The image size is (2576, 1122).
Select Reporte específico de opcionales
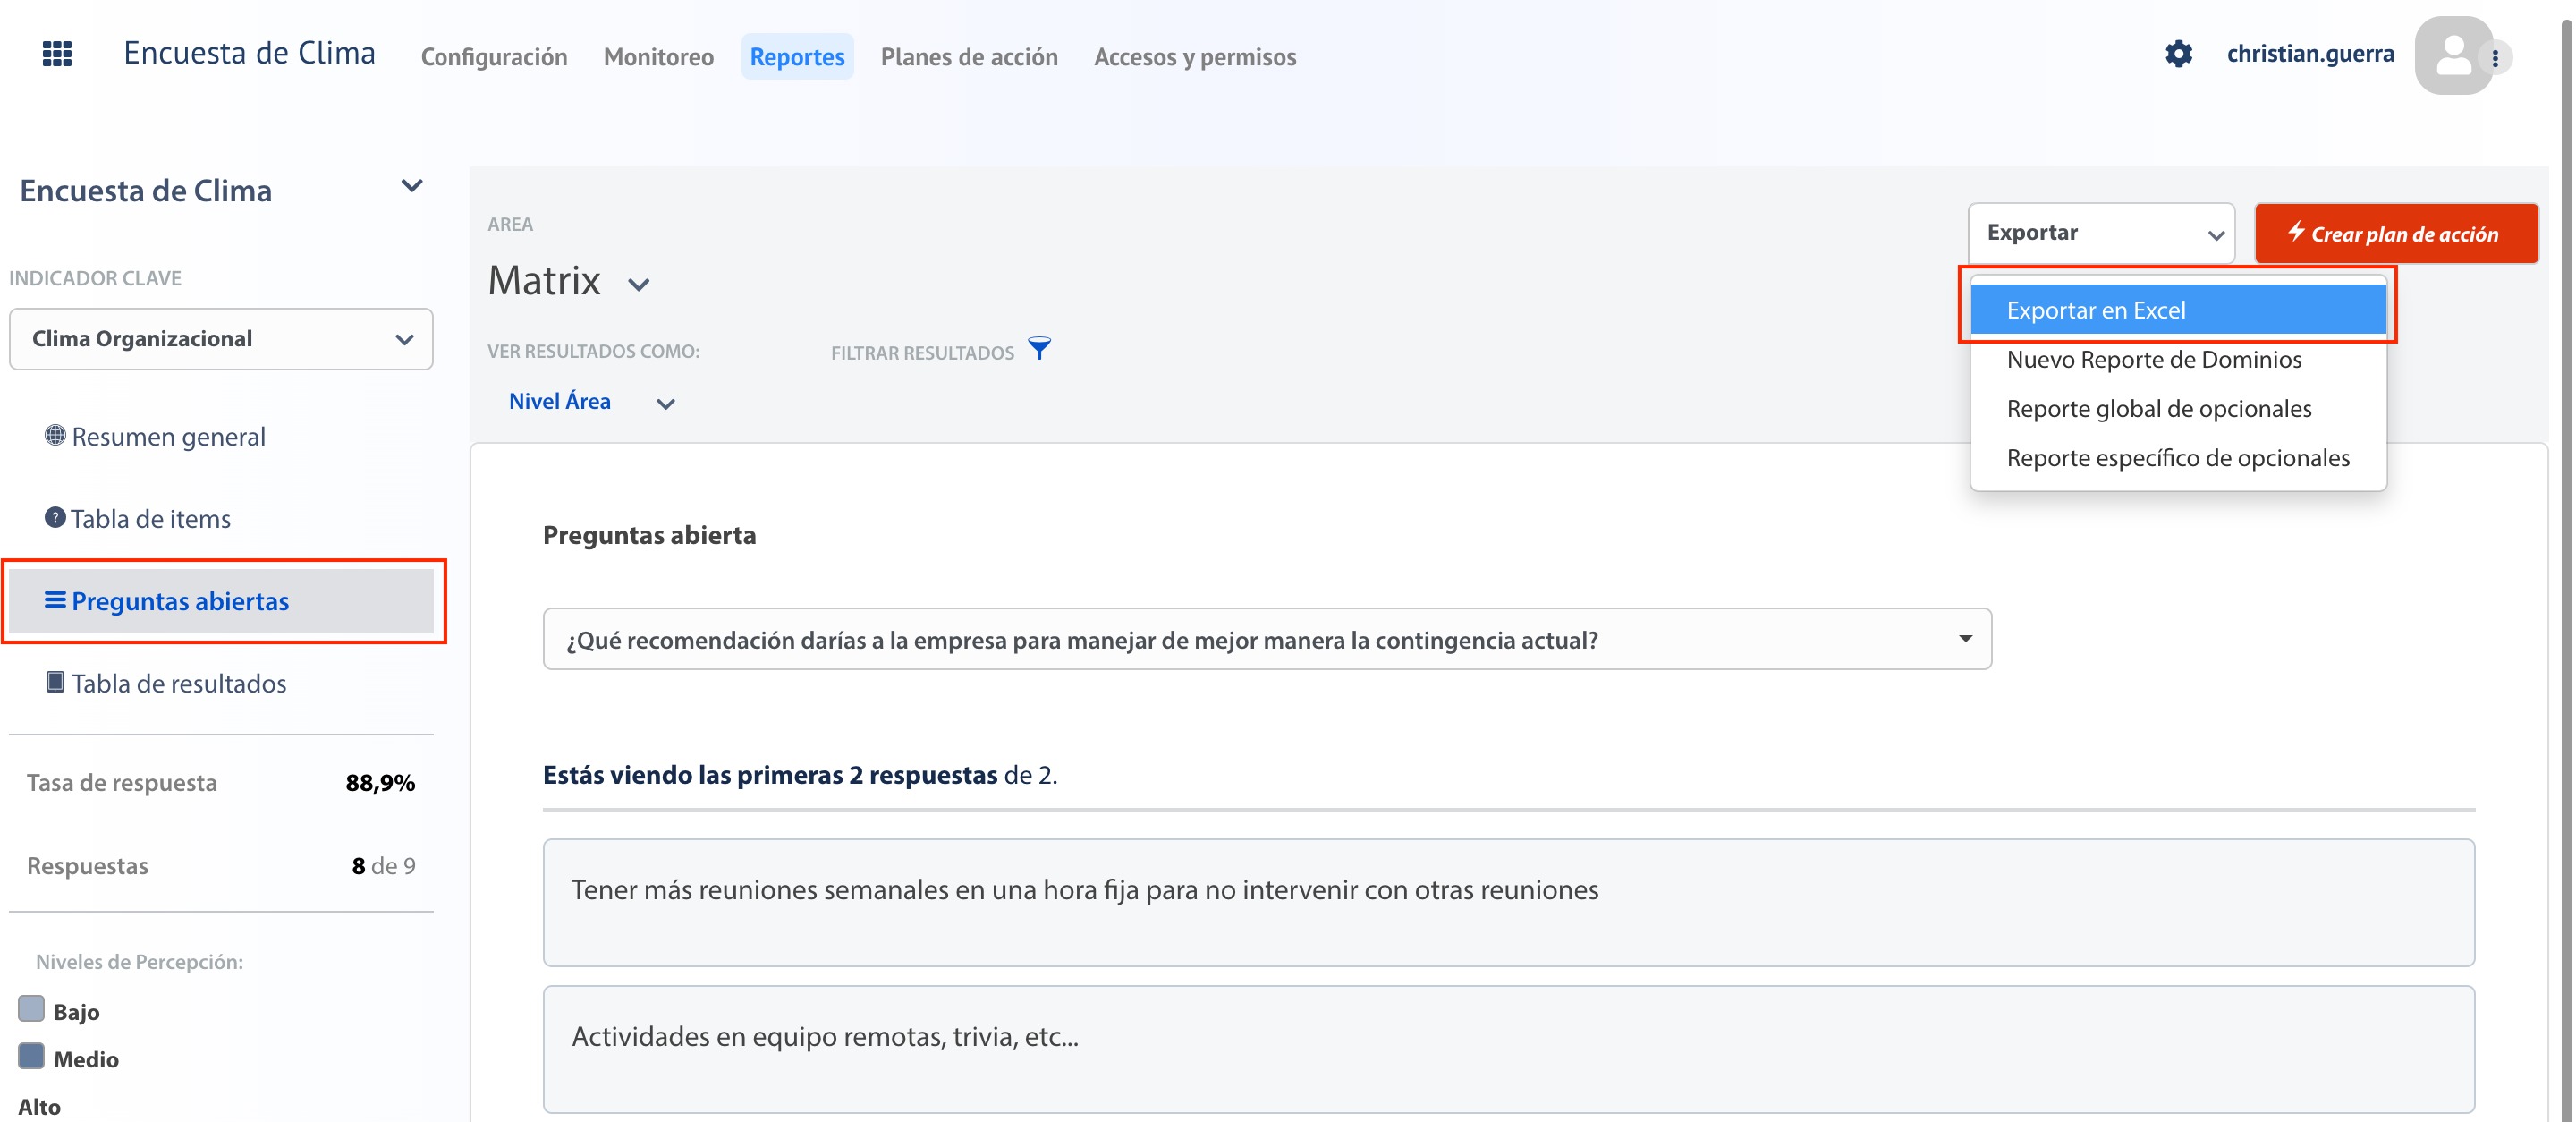2178,457
